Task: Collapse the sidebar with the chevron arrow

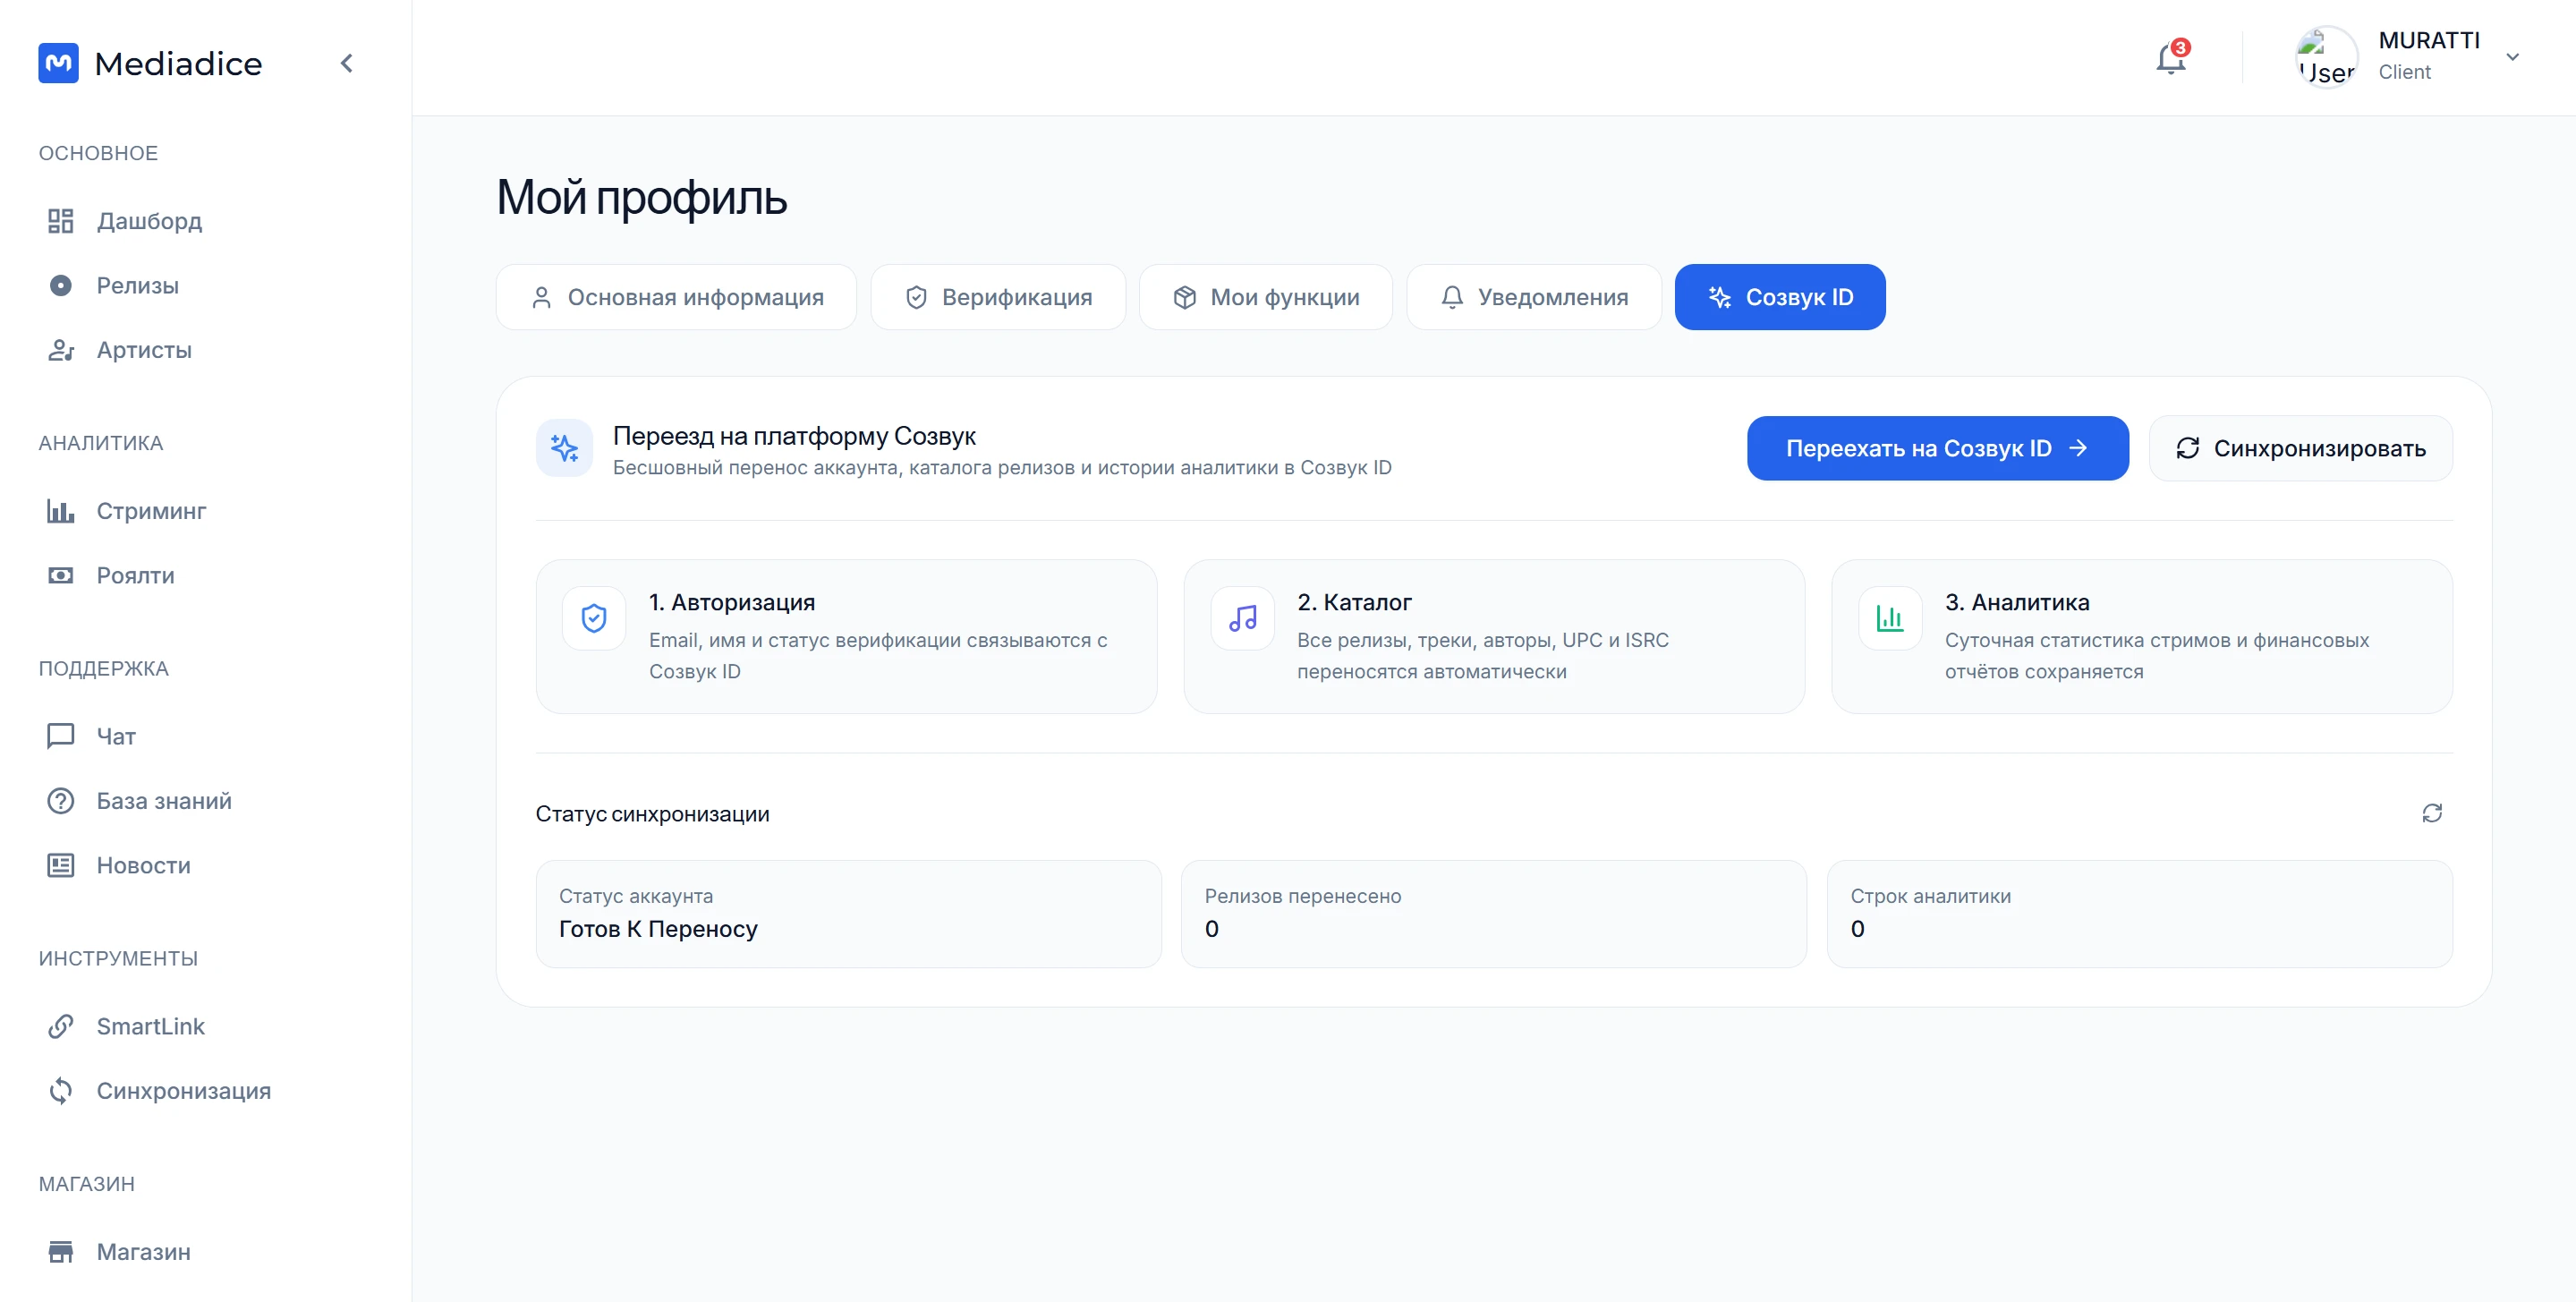Action: coord(346,63)
